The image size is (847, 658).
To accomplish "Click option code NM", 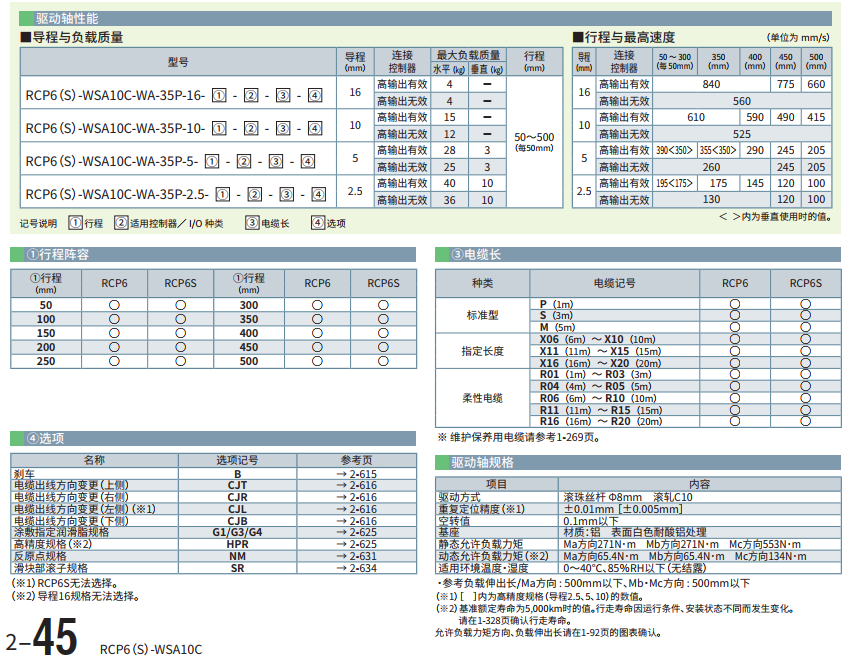I will [237, 556].
